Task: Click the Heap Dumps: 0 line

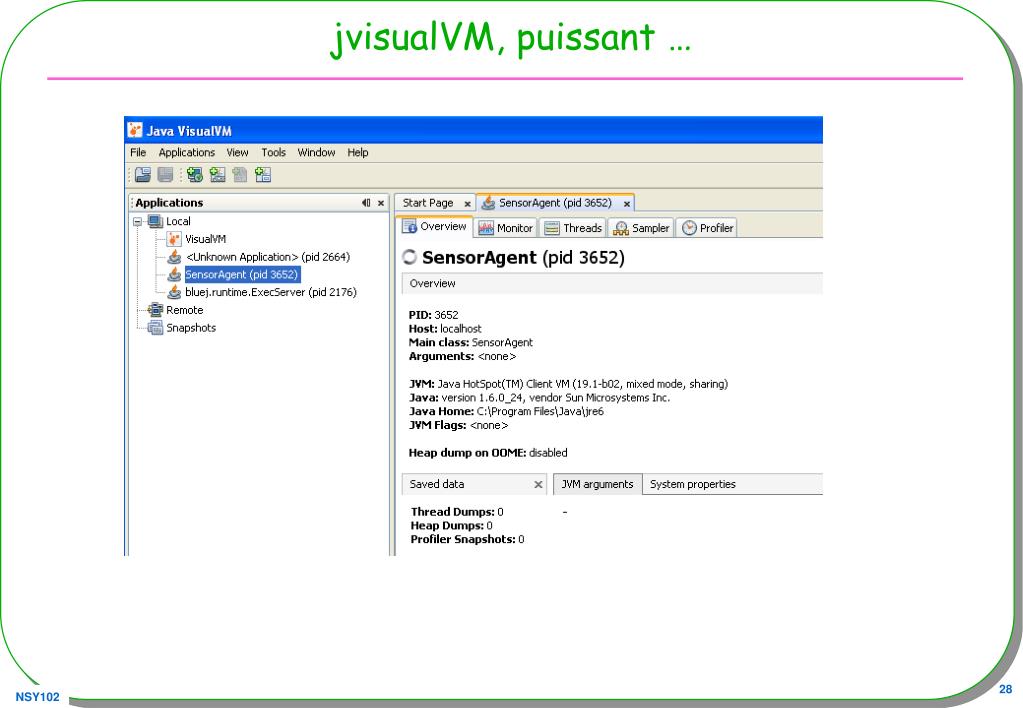Action: coord(451,525)
